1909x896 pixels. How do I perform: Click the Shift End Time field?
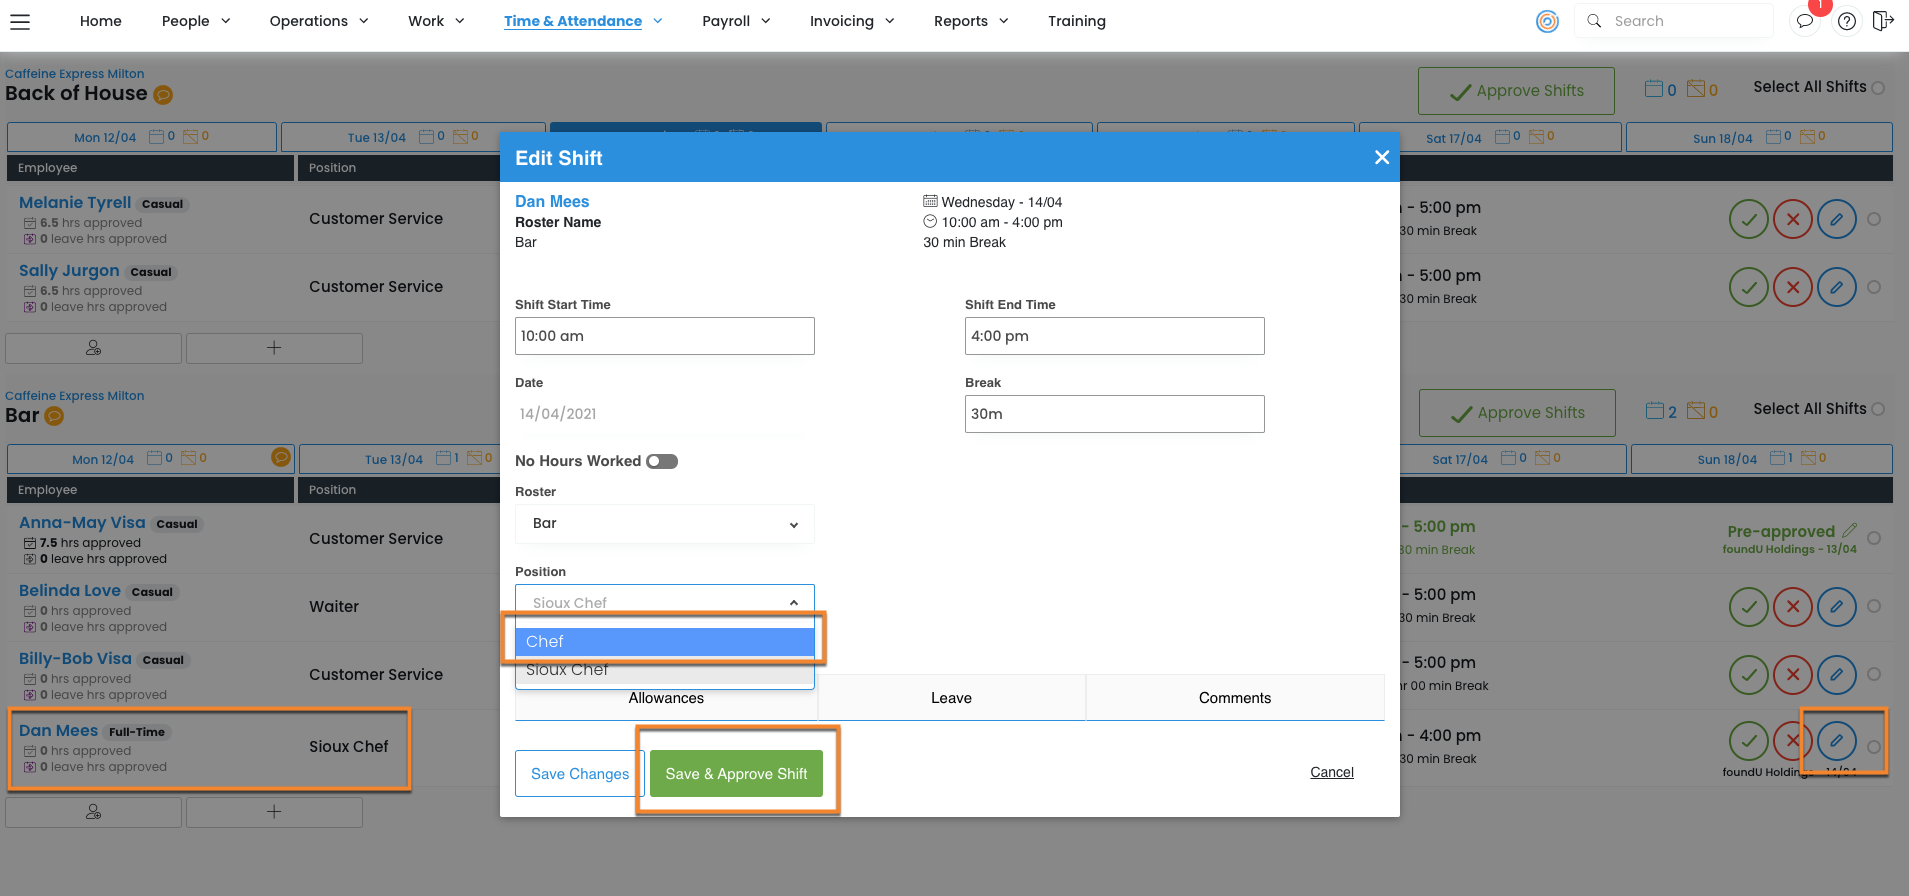coord(1114,336)
